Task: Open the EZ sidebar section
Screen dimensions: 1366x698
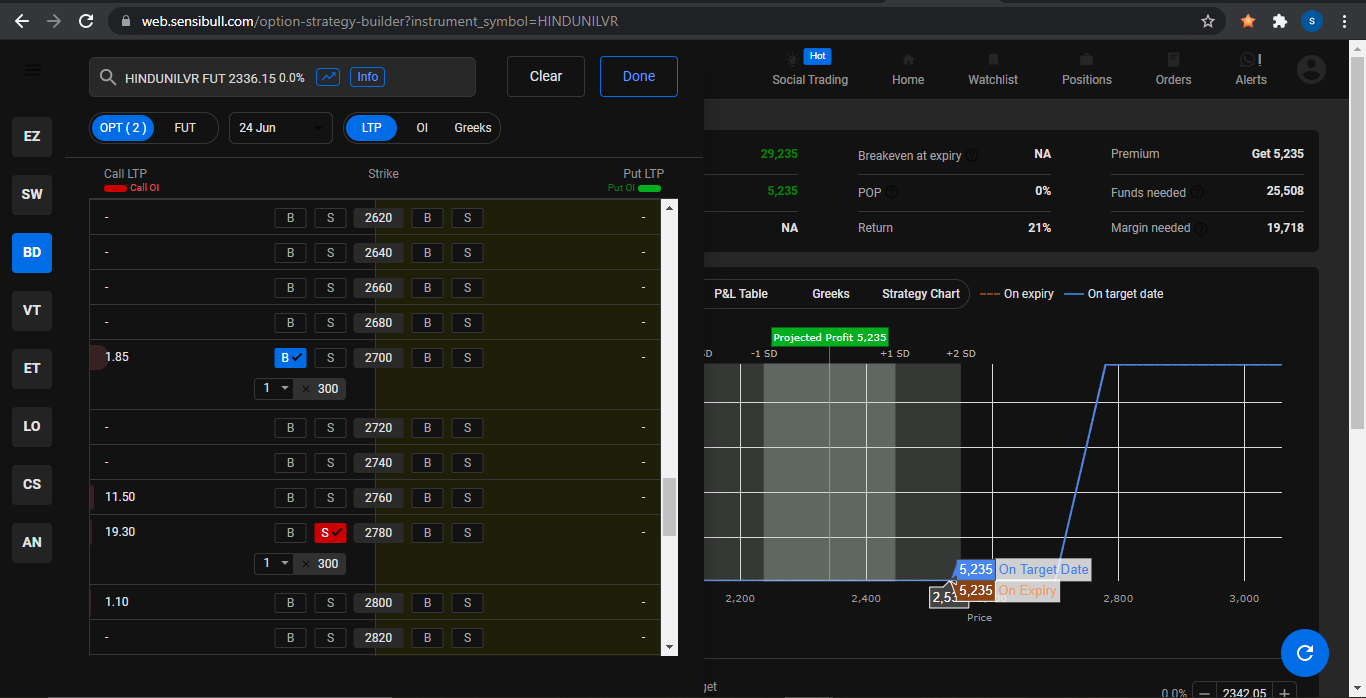Action: (x=32, y=136)
